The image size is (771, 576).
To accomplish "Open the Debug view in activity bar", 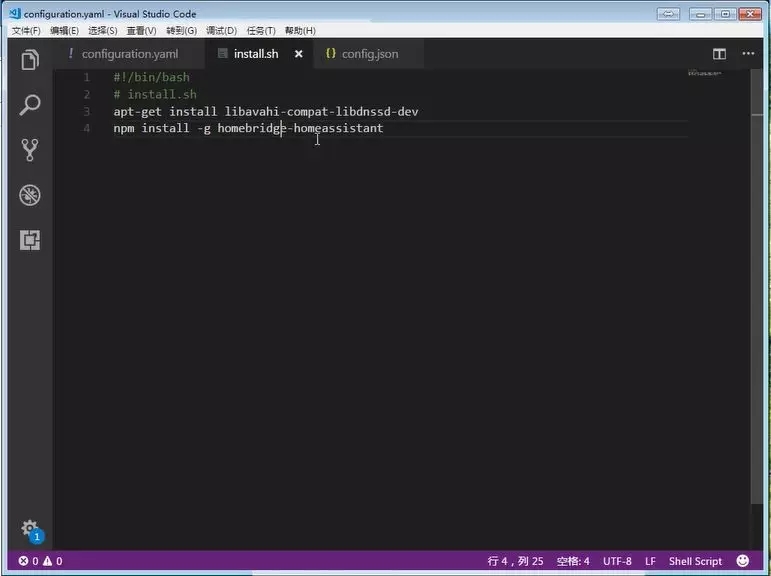I will tap(30, 195).
